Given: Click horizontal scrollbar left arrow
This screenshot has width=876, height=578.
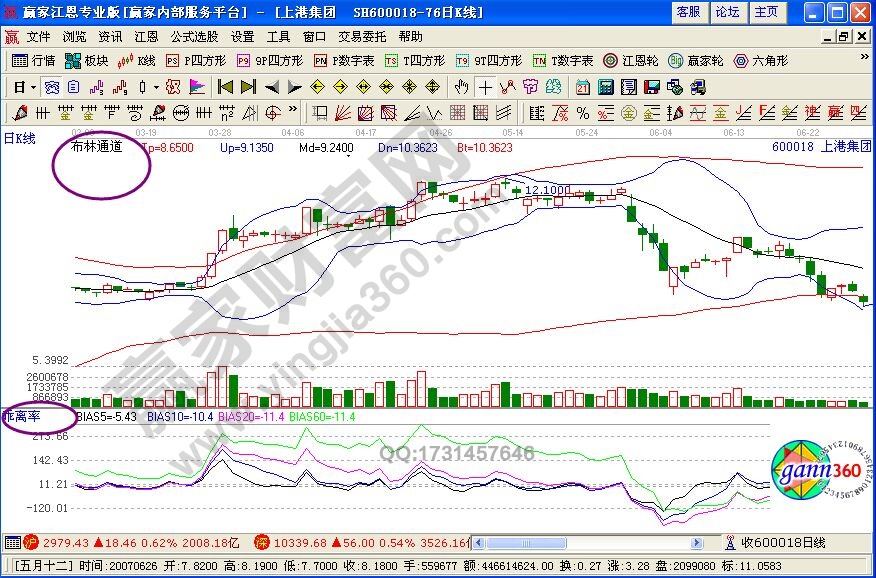Looking at the screenshot, I should point(479,543).
